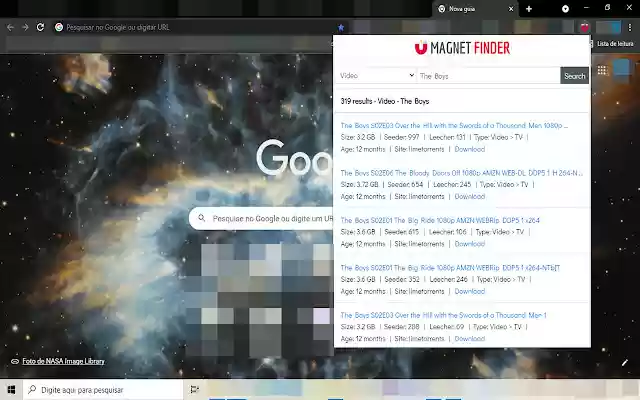Open the Windows Start menu
Image resolution: width=640 pixels, height=400 pixels.
pos(11,390)
